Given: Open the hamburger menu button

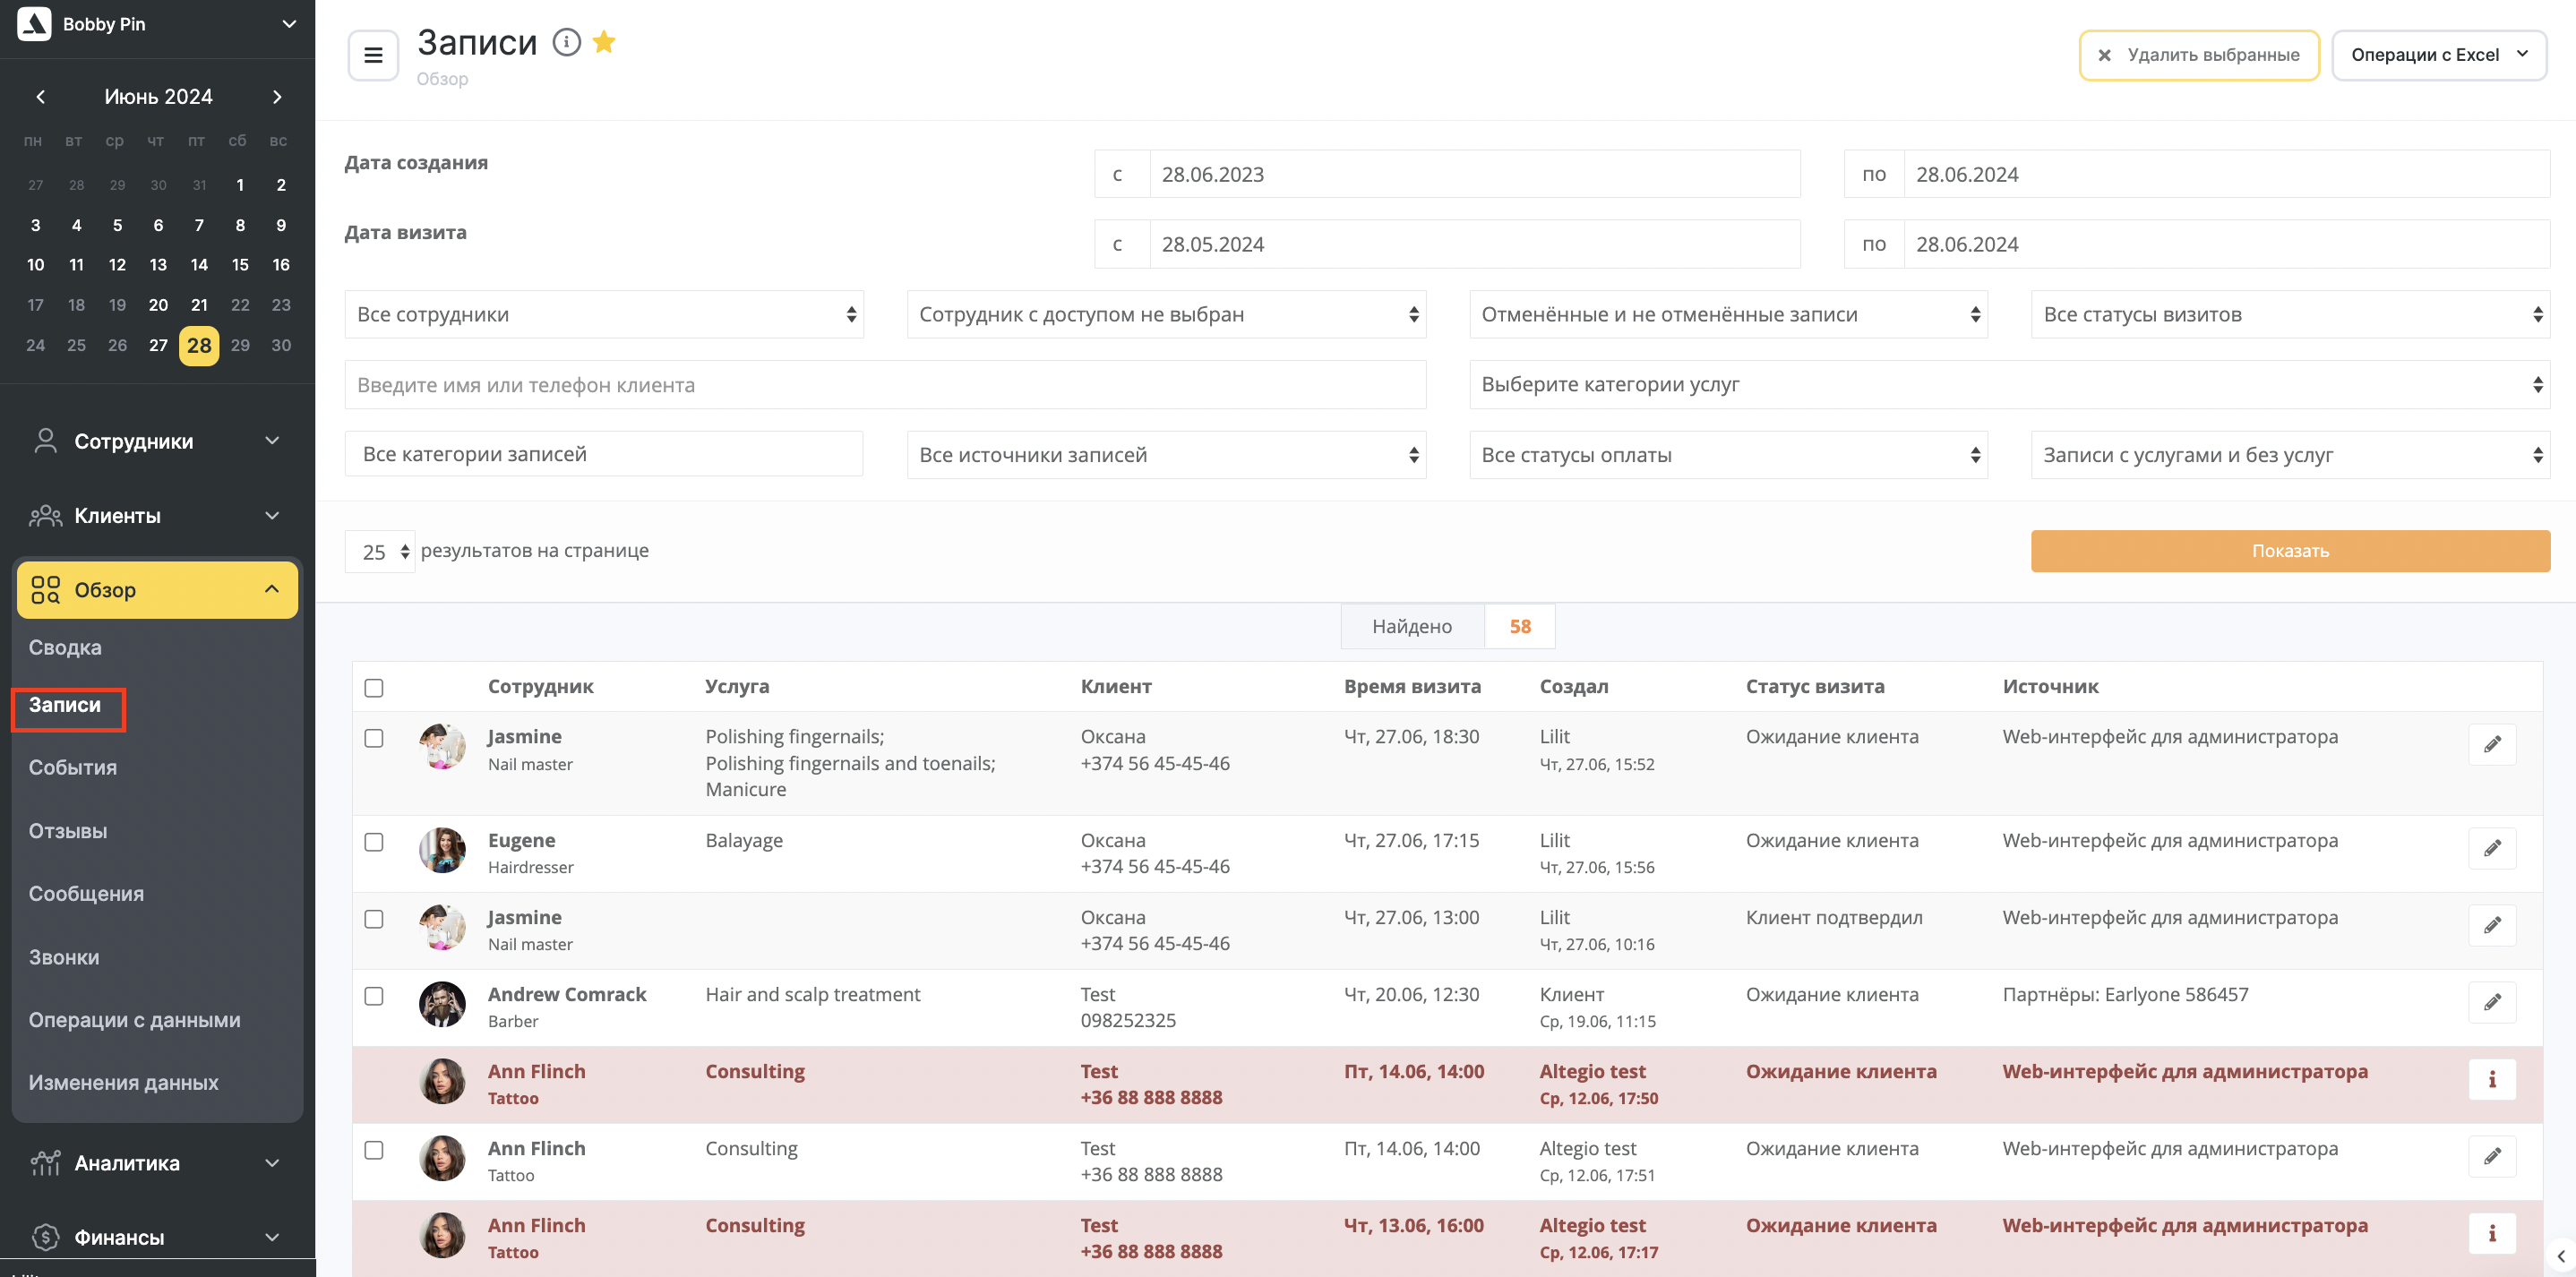Looking at the screenshot, I should coord(373,55).
